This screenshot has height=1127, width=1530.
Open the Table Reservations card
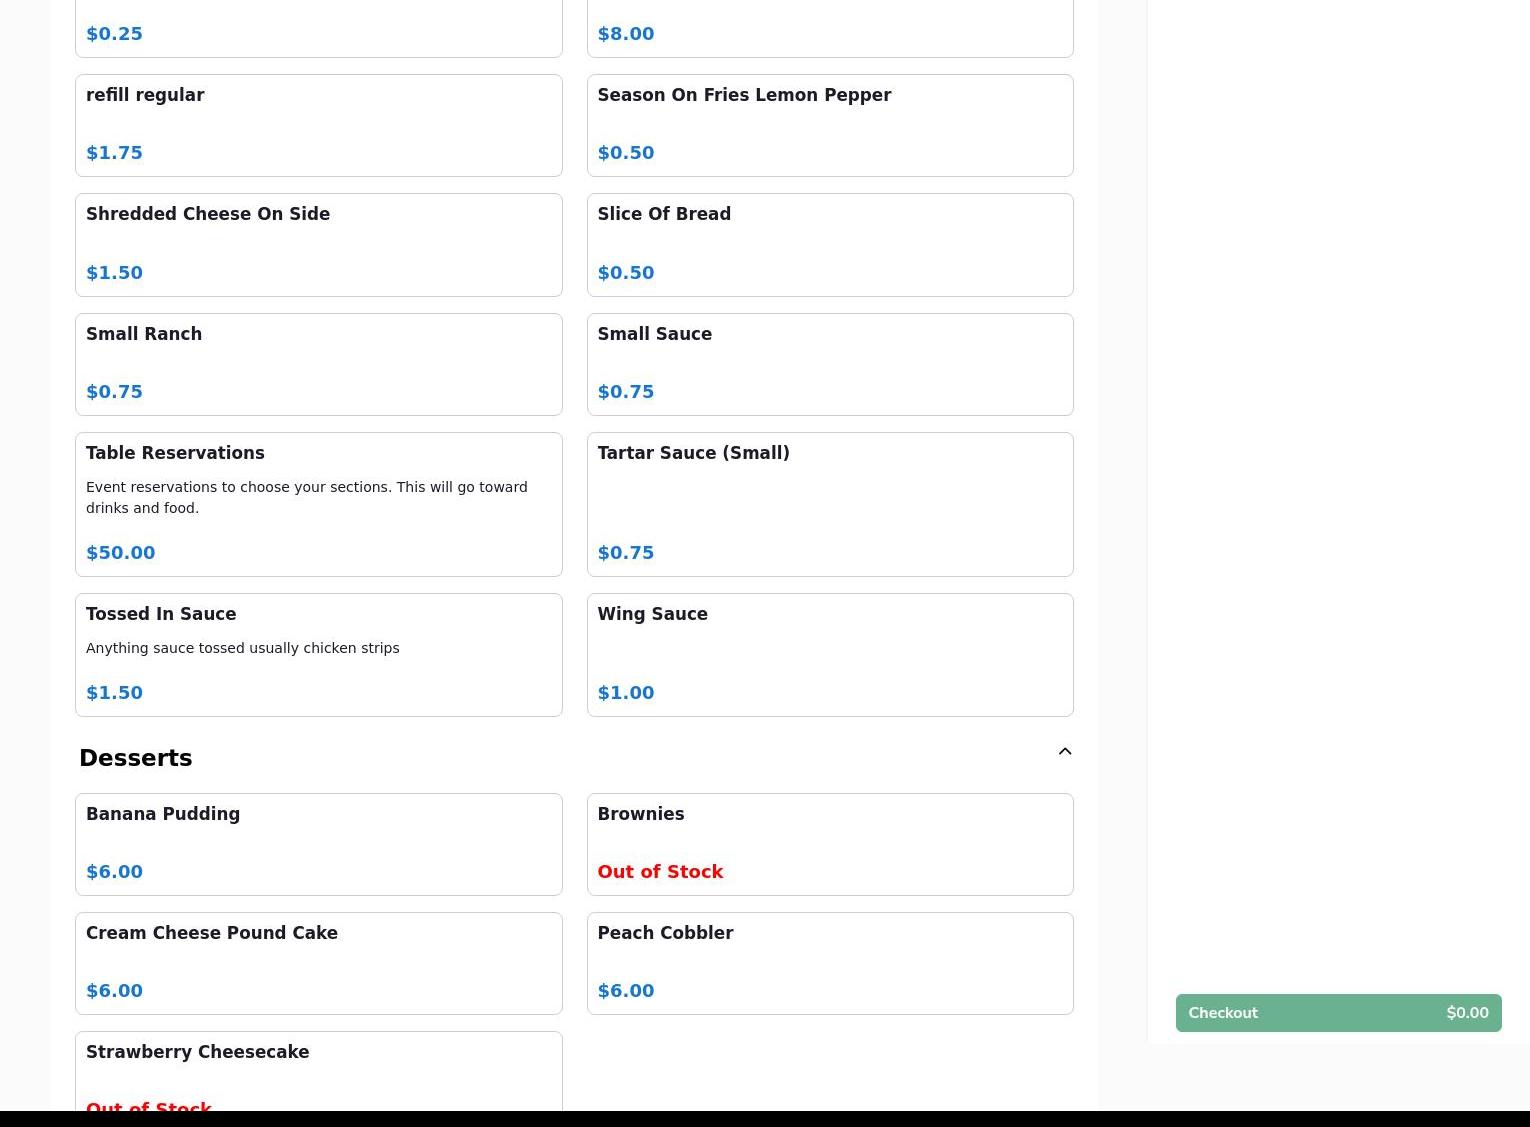[x=318, y=503]
